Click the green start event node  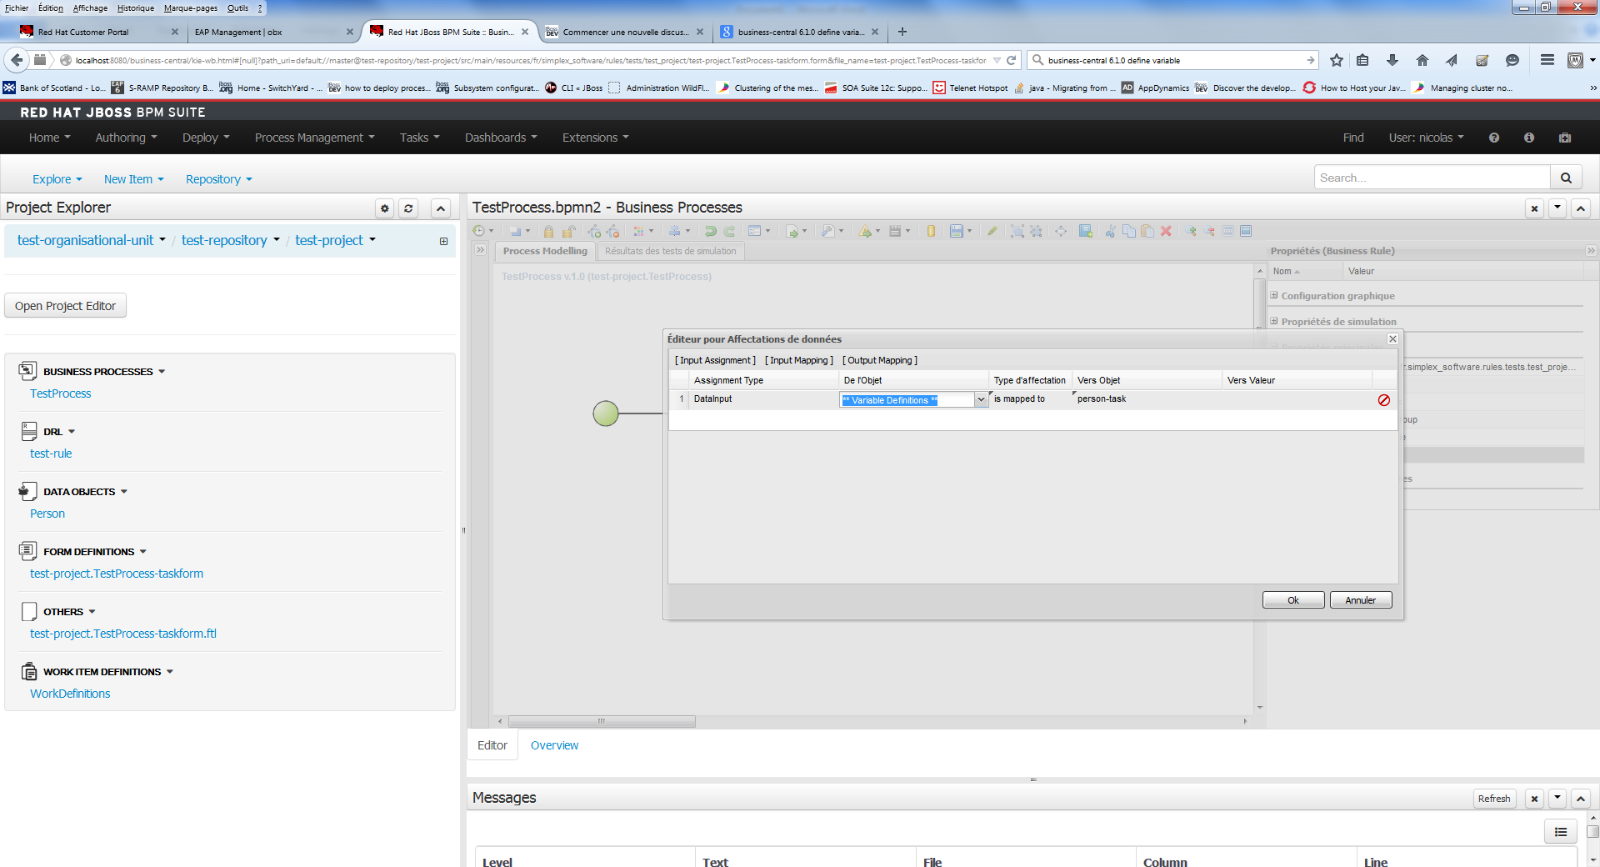pyautogui.click(x=606, y=413)
